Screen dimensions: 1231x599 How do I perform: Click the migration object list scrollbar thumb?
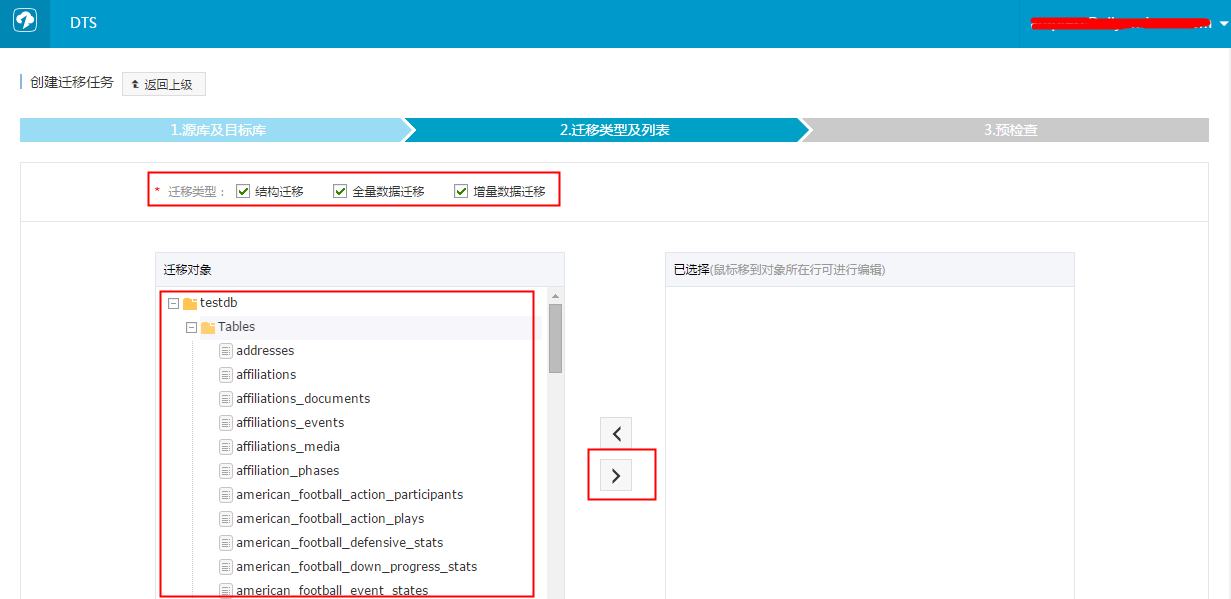(x=555, y=338)
